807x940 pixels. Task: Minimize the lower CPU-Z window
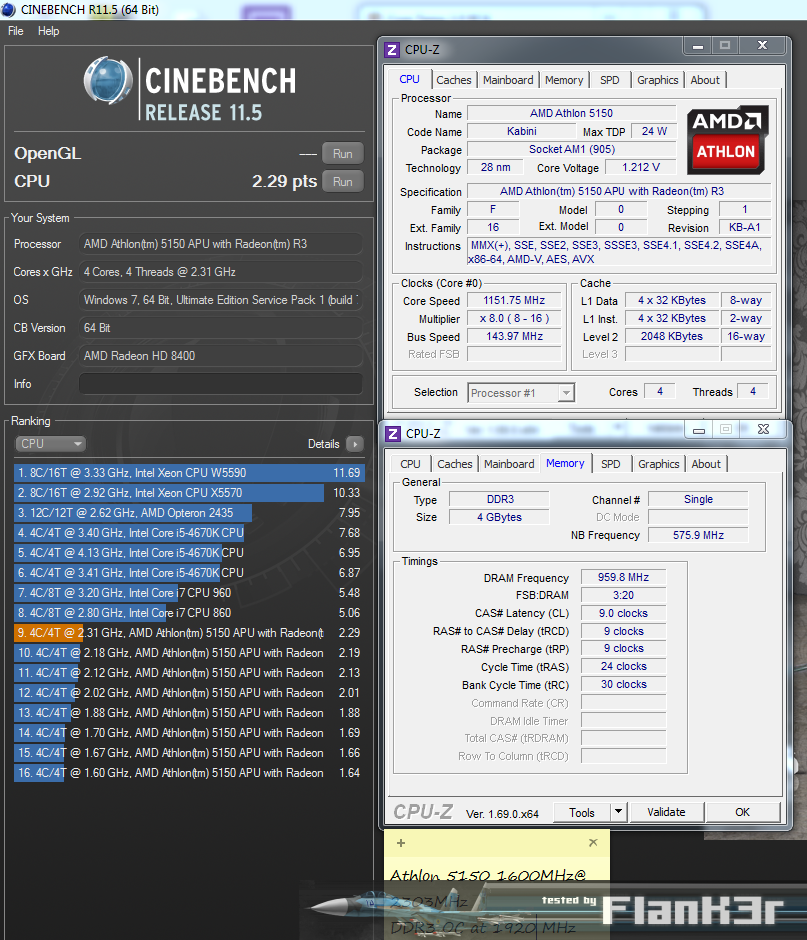point(698,430)
